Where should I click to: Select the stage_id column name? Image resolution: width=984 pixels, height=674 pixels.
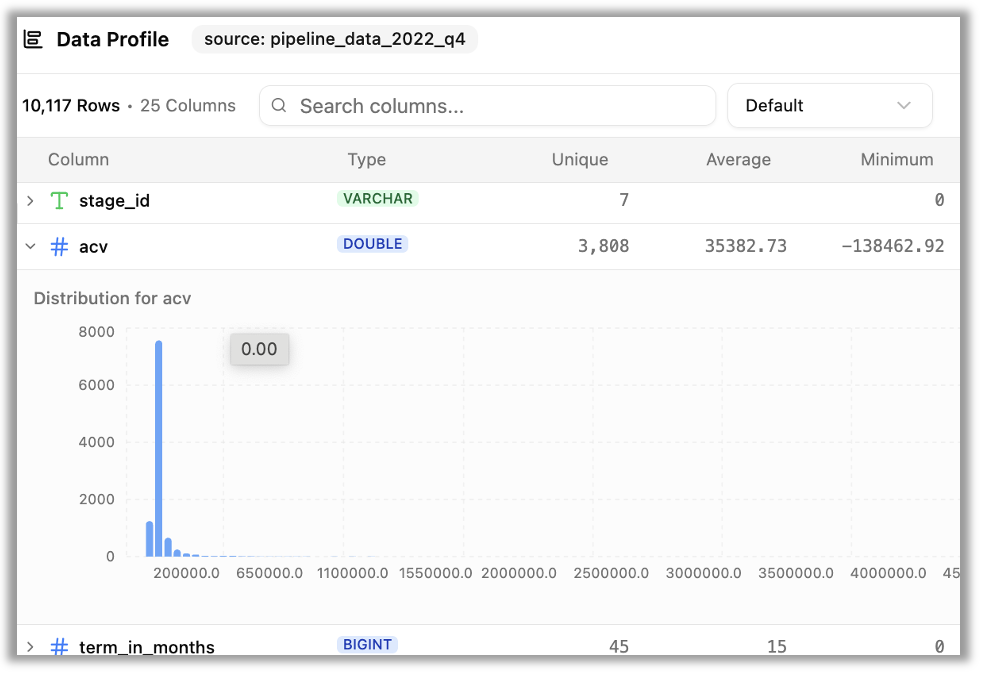click(114, 201)
